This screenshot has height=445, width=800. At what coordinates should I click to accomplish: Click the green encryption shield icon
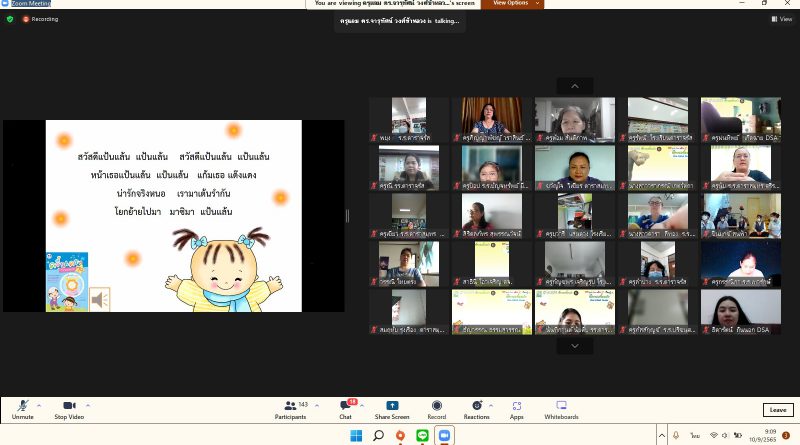(x=10, y=19)
